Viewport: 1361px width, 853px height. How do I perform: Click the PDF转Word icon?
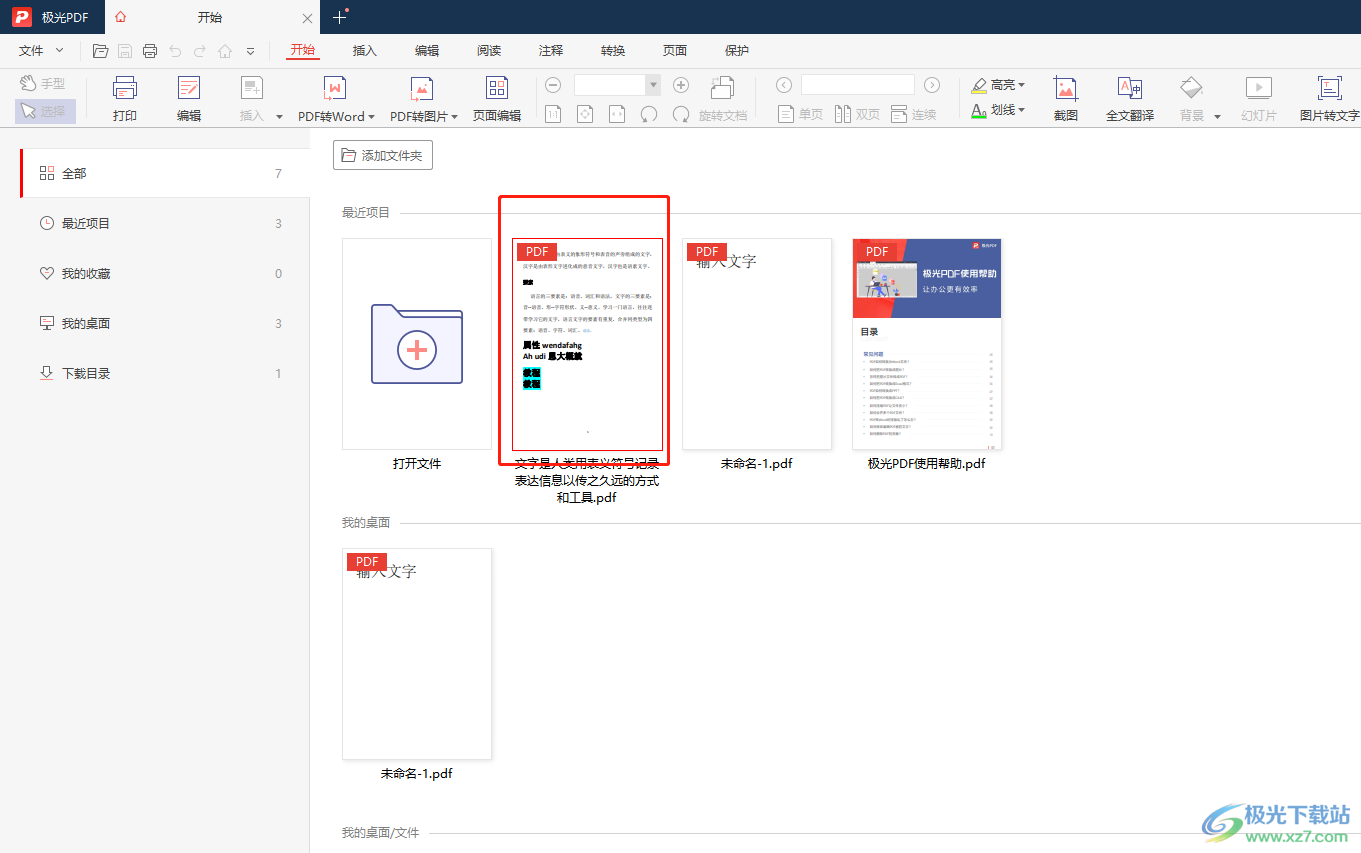pos(333,89)
